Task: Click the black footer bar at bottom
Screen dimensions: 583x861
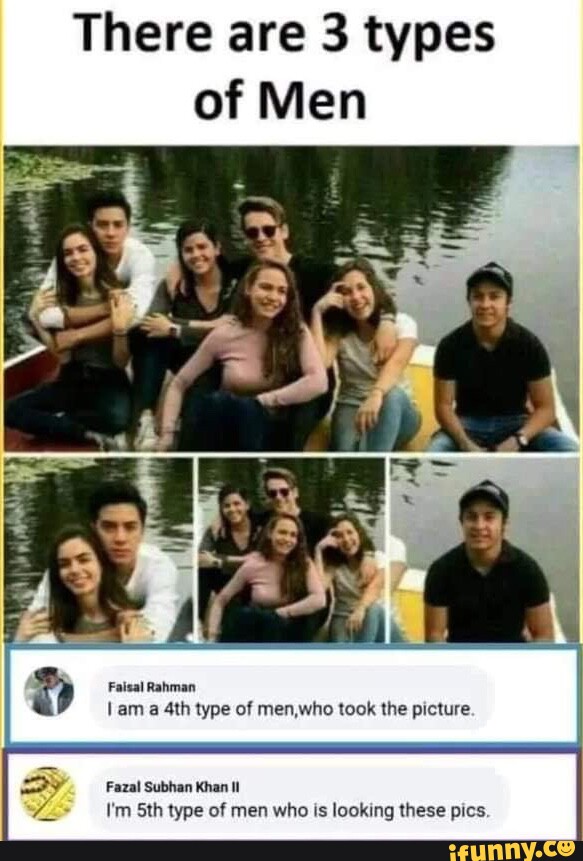Action: 292,851
